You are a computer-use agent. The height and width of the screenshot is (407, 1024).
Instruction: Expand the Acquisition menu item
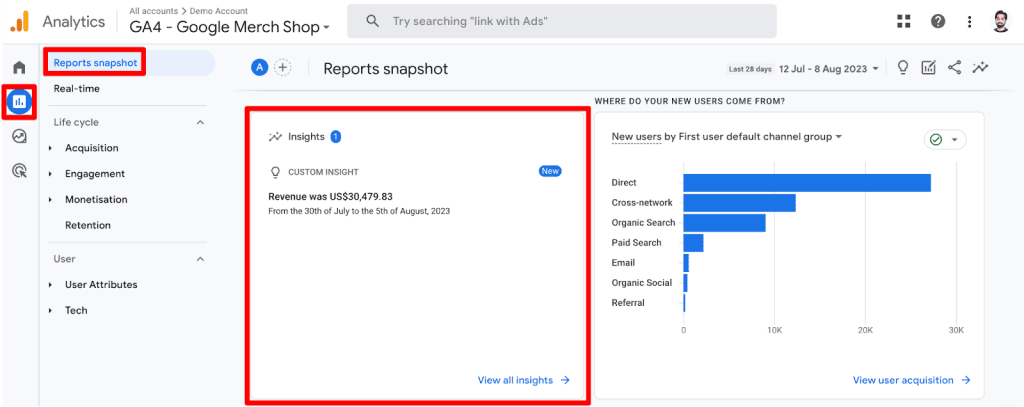click(x=50, y=148)
